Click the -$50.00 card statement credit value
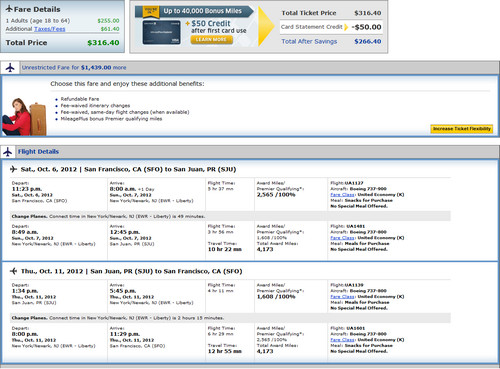Image resolution: width=500 pixels, height=369 pixels. click(366, 27)
